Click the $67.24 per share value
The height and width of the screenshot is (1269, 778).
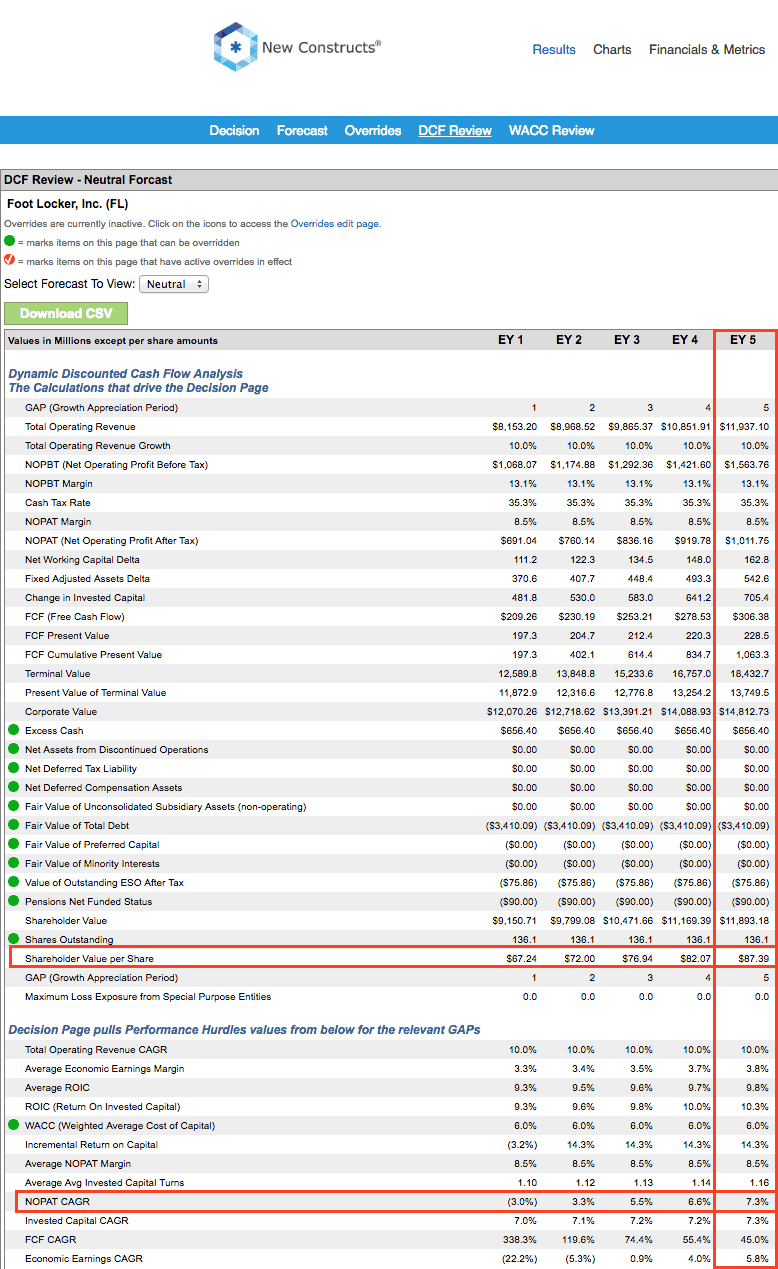[520, 959]
